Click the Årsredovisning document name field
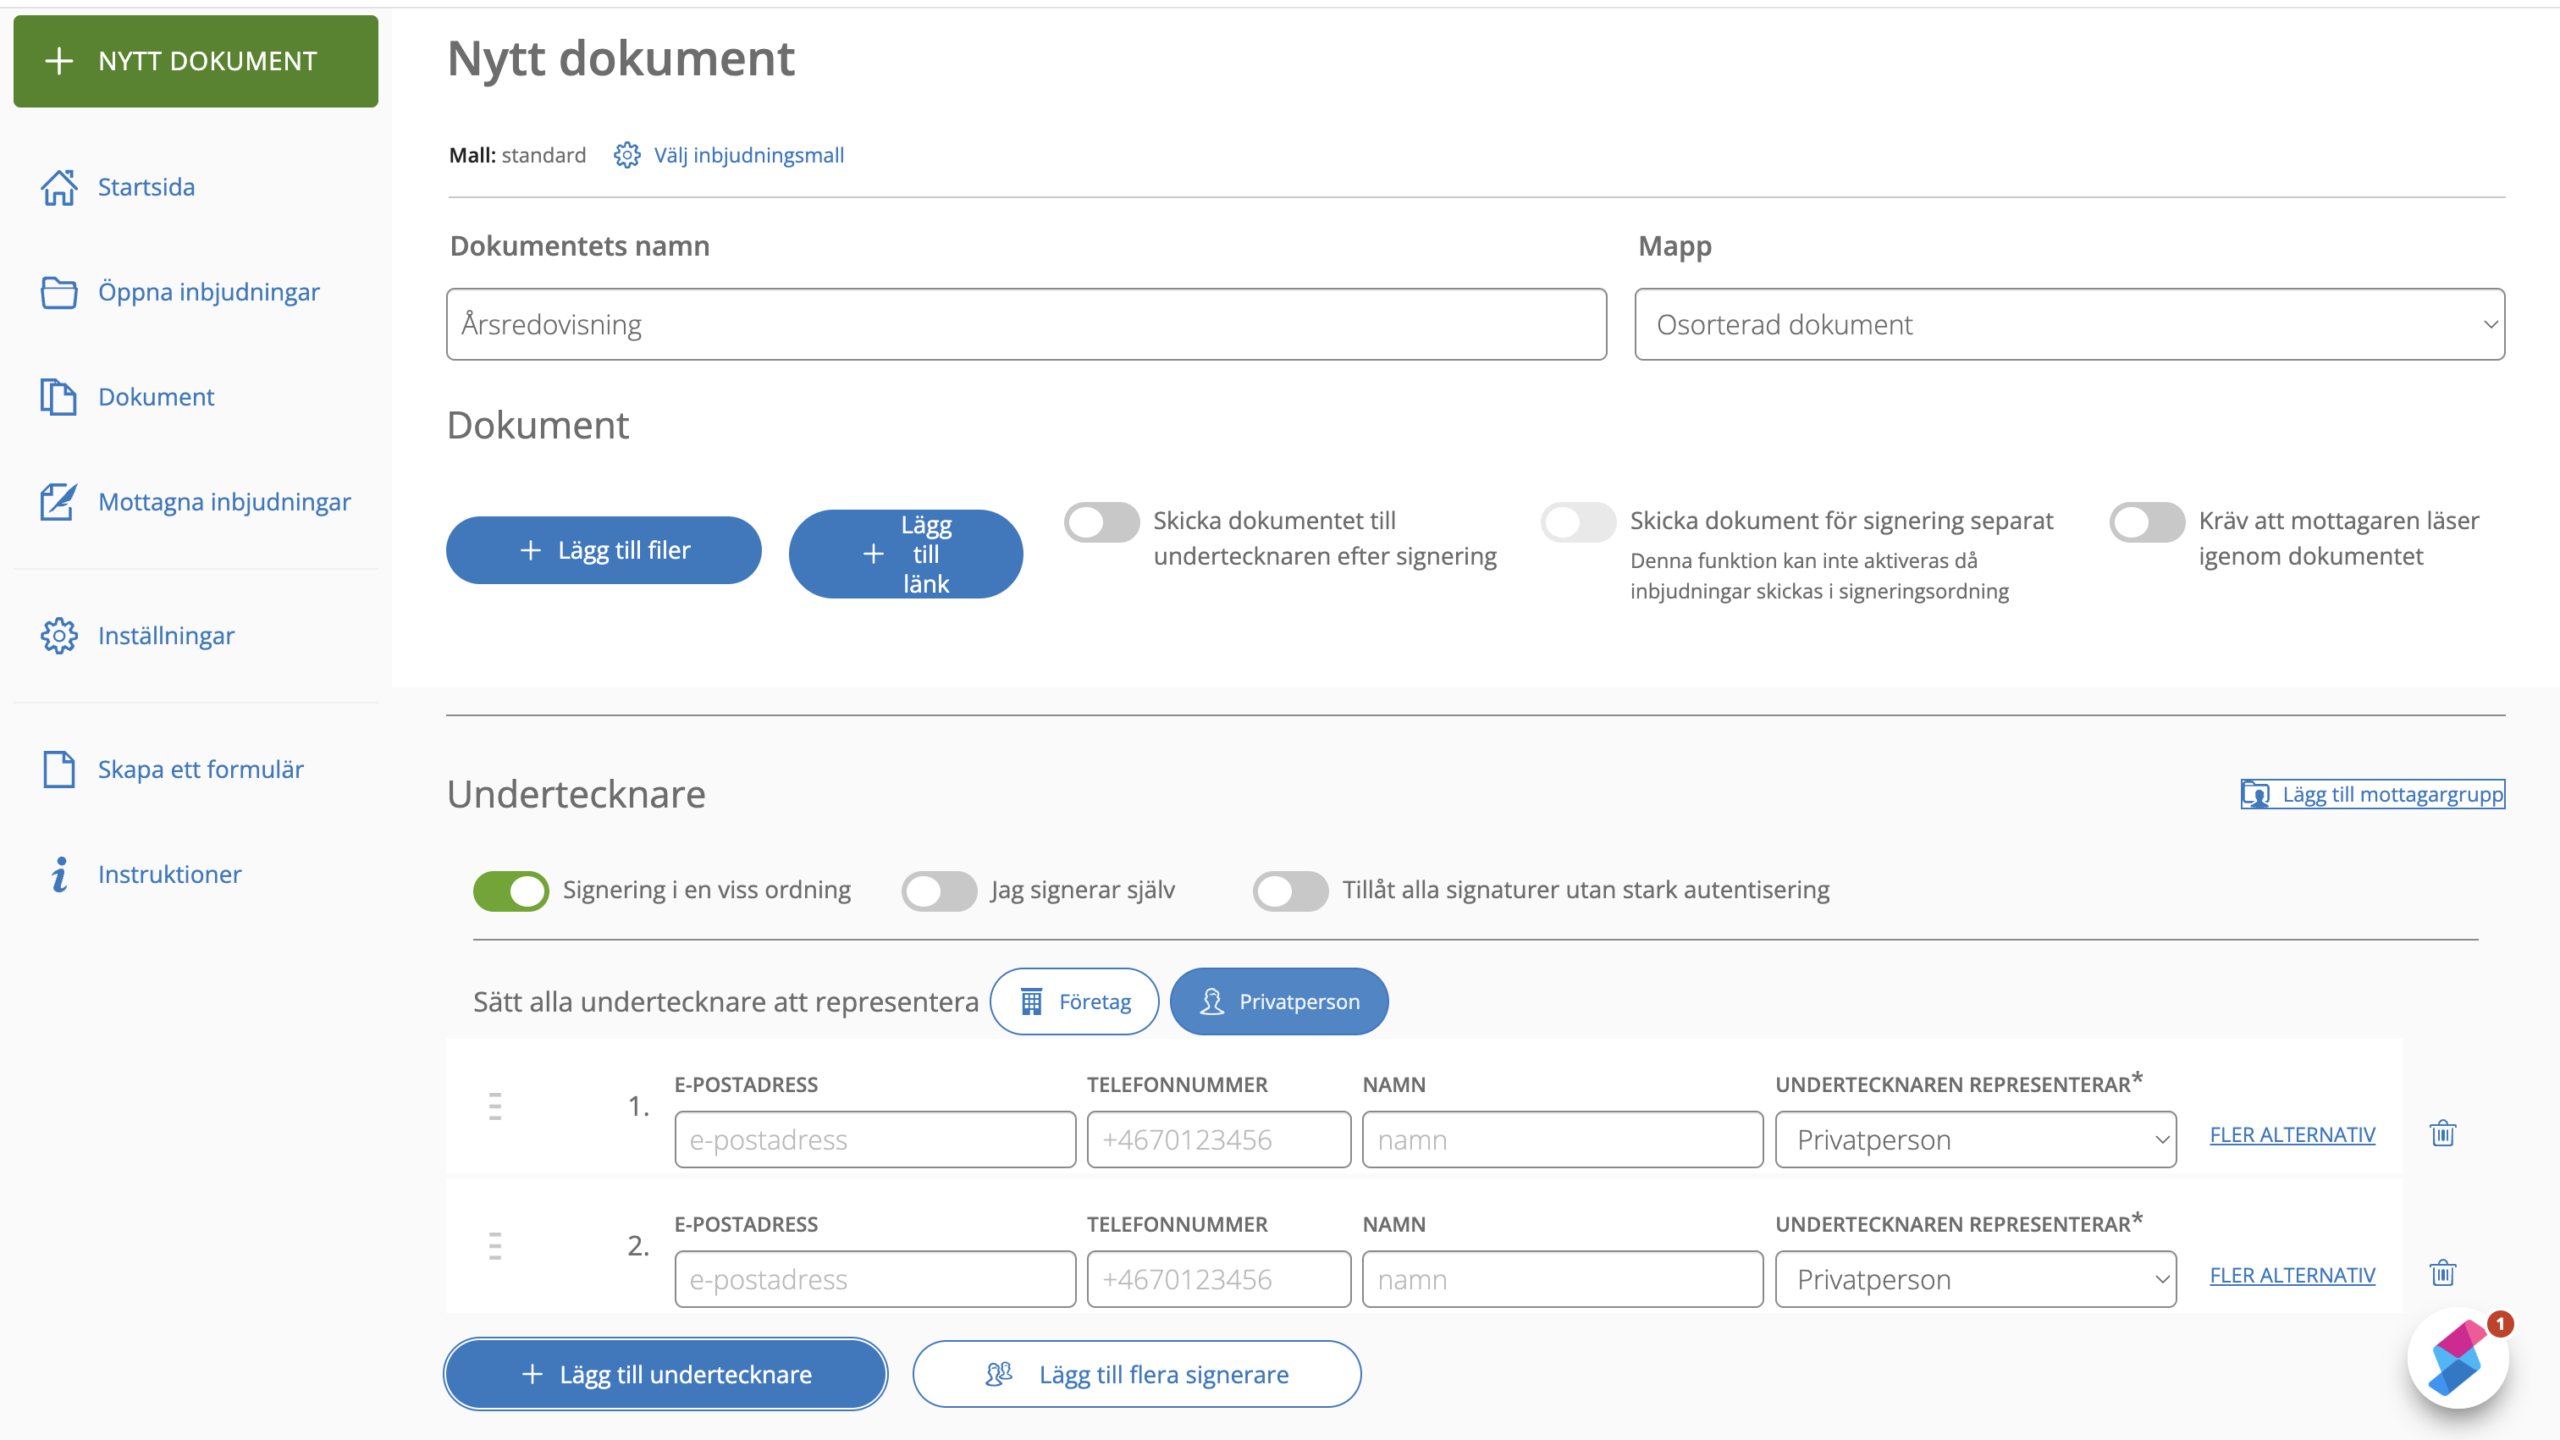Viewport: 2560px width, 1440px height. [1026, 323]
